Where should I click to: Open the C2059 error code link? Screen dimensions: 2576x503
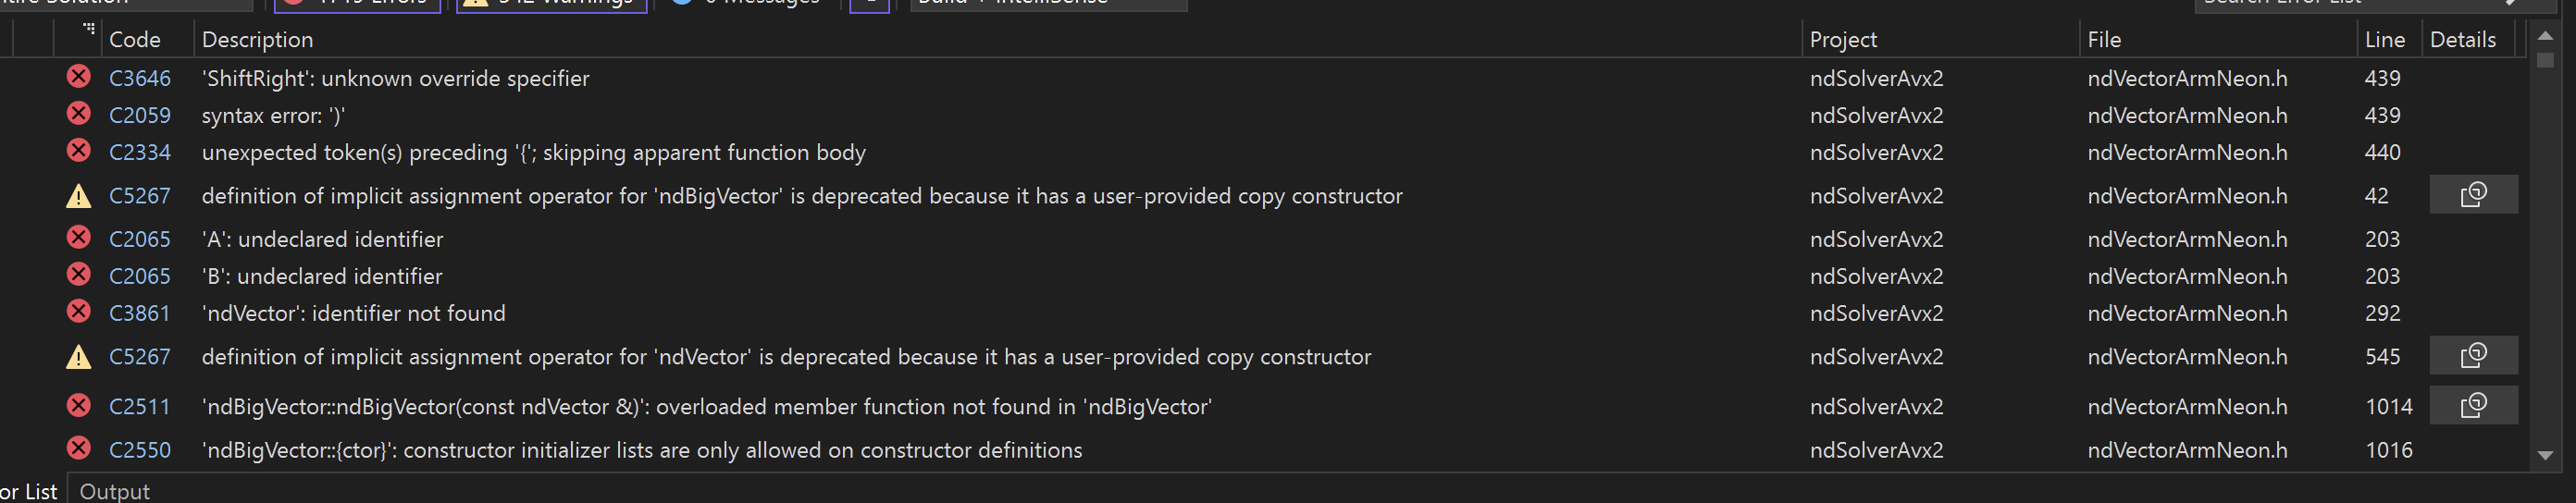pyautogui.click(x=140, y=115)
